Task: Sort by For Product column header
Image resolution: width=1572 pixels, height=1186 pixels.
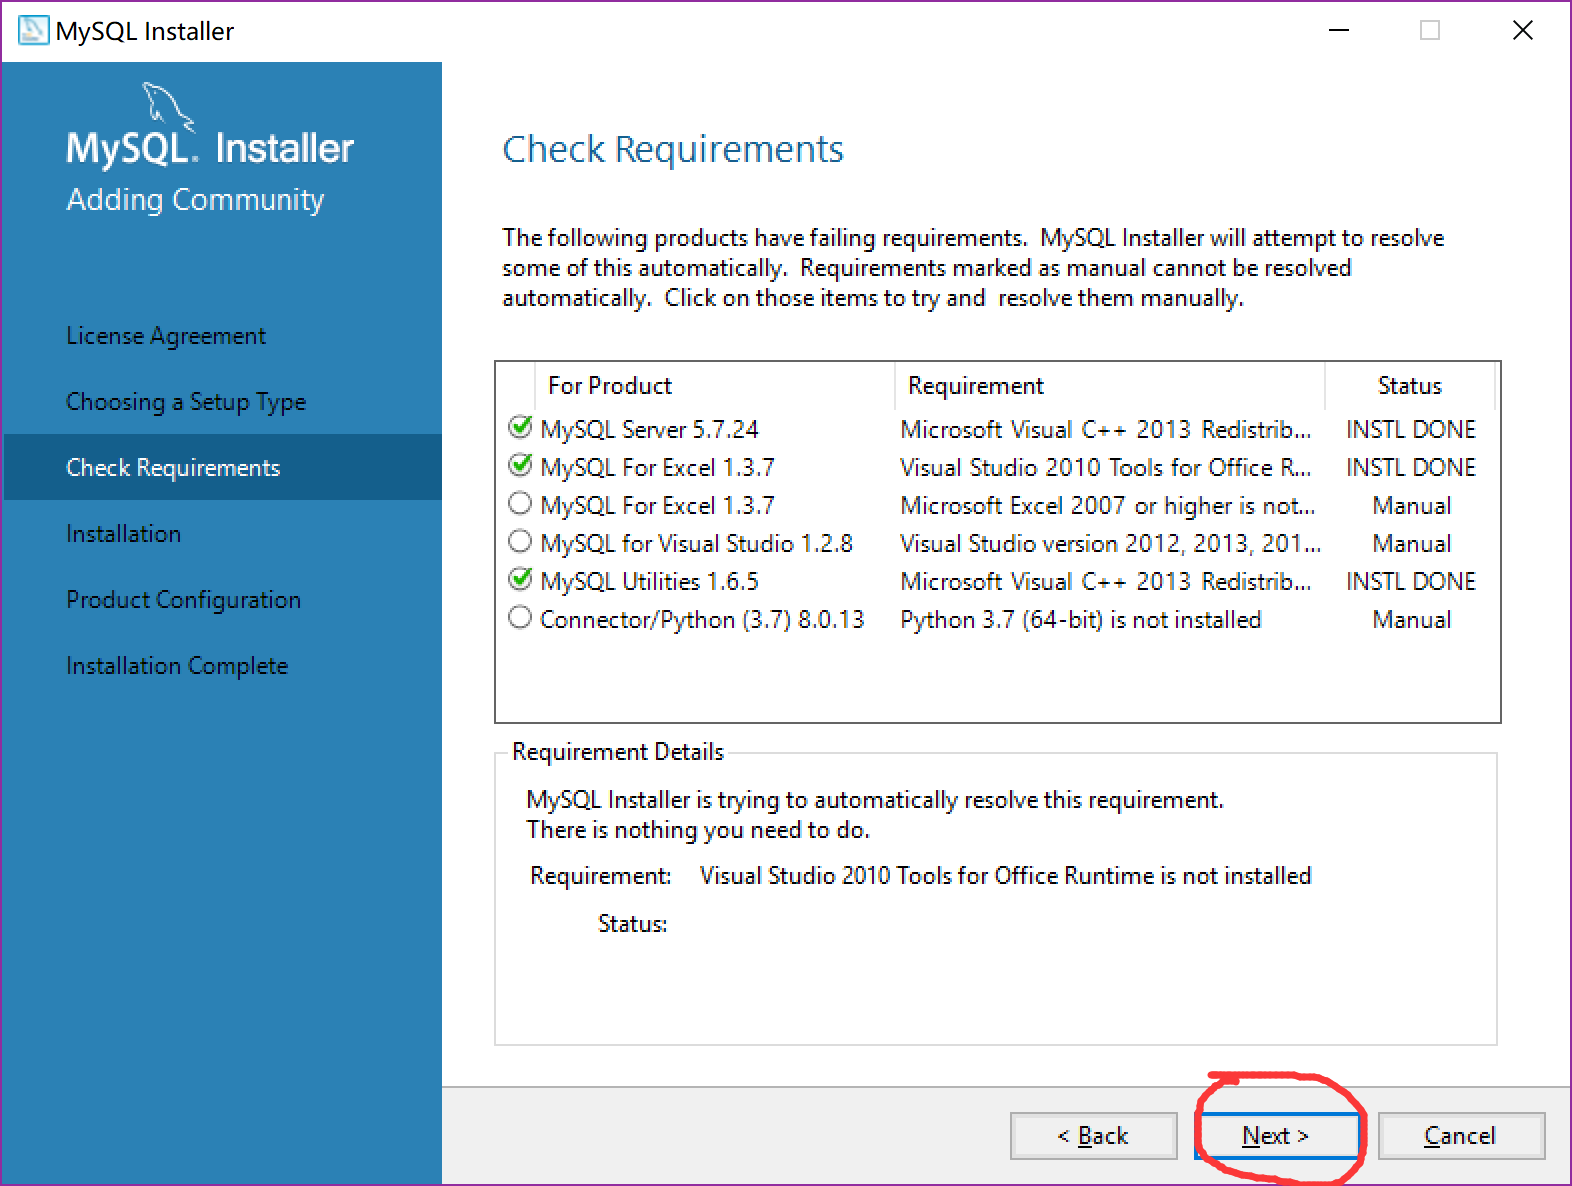Action: coord(714,386)
